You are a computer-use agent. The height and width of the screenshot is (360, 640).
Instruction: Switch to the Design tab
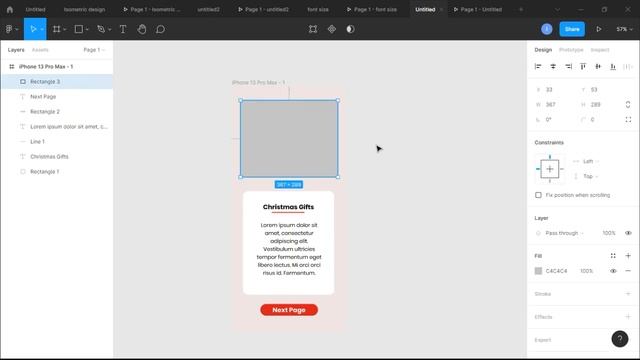click(x=543, y=50)
